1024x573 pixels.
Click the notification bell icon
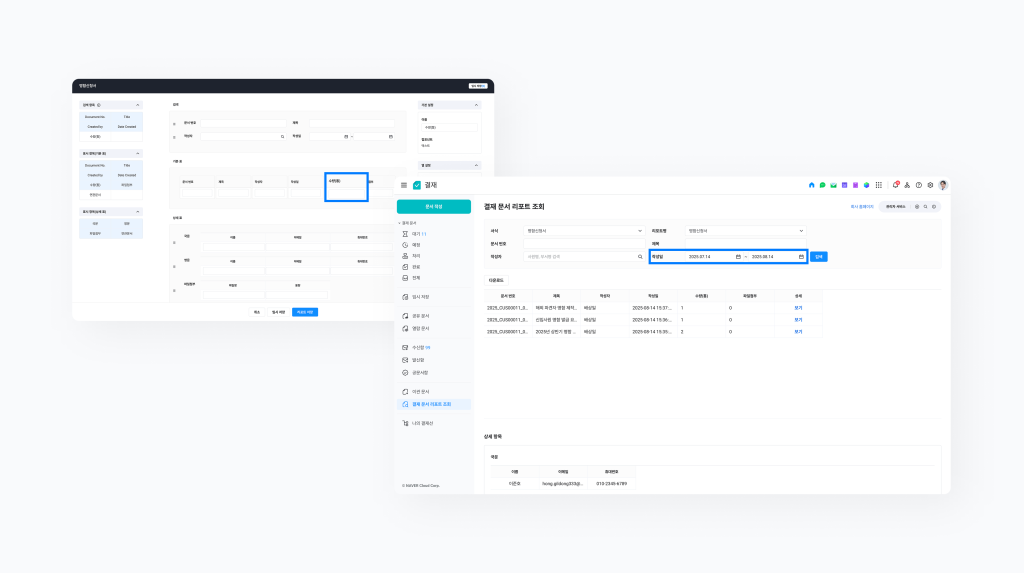coord(895,185)
